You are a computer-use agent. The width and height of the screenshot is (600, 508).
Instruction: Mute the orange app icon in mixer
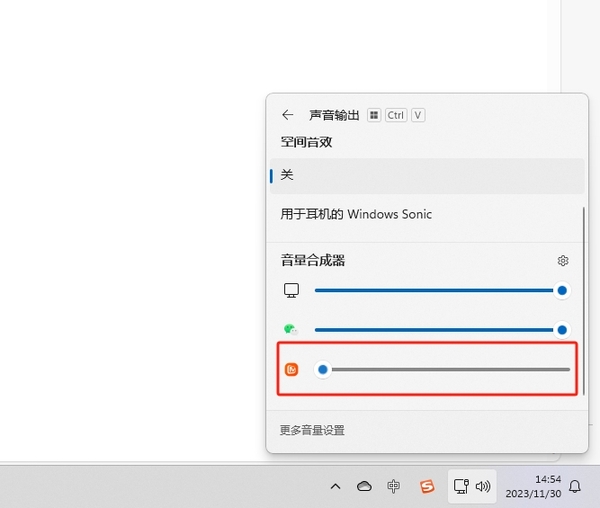pos(292,370)
